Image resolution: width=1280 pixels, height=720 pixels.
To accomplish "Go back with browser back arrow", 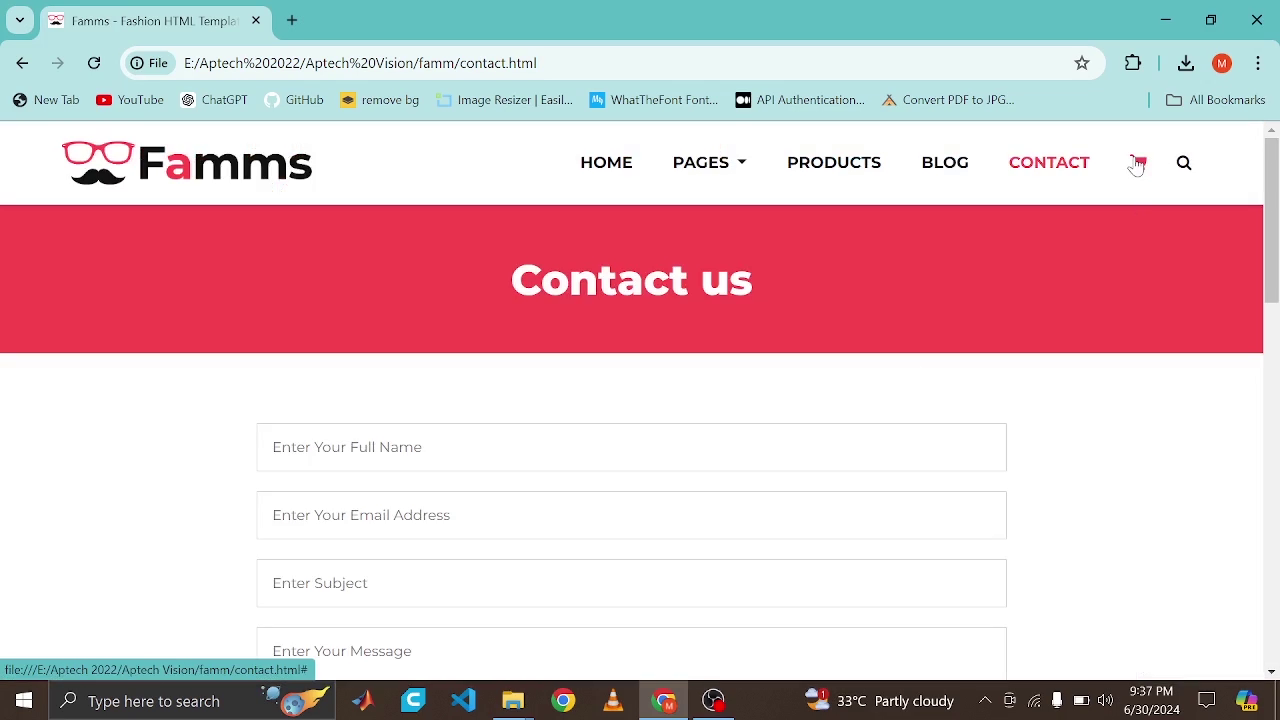I will pyautogui.click(x=22, y=63).
